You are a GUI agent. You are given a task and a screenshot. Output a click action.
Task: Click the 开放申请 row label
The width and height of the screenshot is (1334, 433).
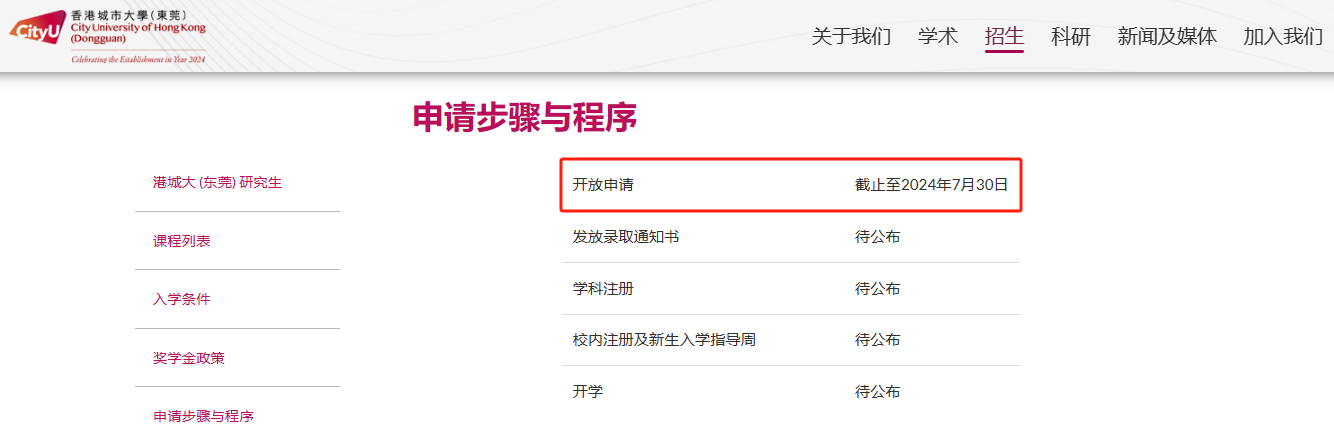click(603, 185)
